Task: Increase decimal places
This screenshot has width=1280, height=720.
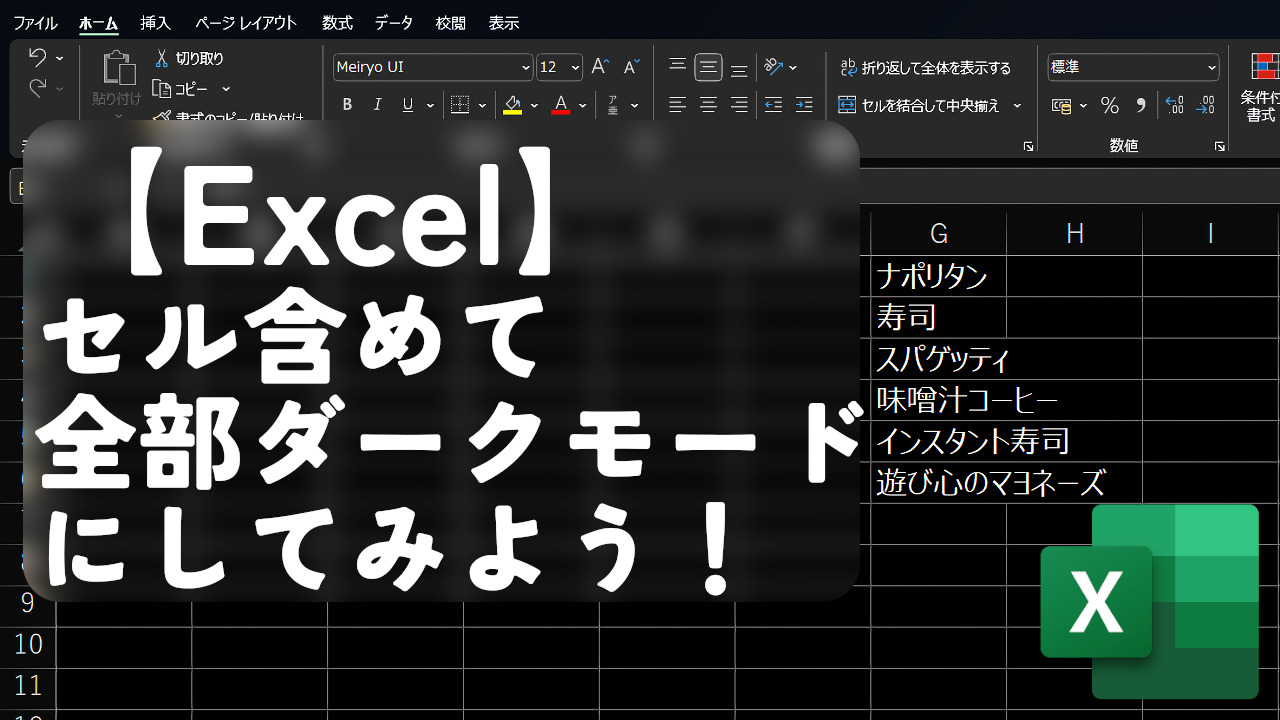Action: (x=1175, y=105)
